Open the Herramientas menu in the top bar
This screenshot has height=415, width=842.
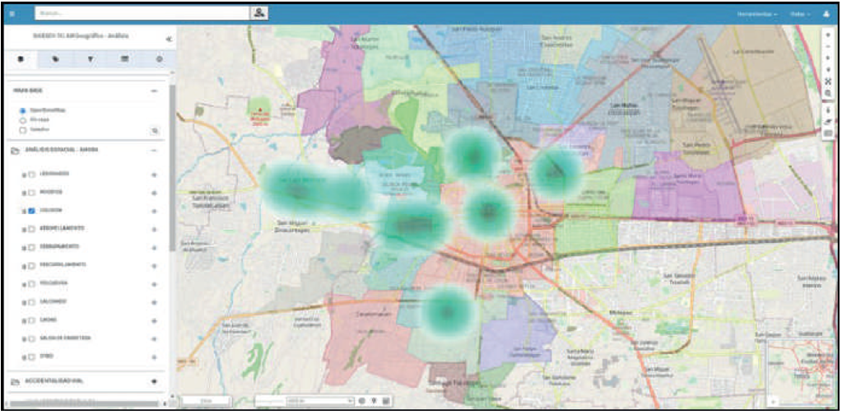[x=759, y=14]
